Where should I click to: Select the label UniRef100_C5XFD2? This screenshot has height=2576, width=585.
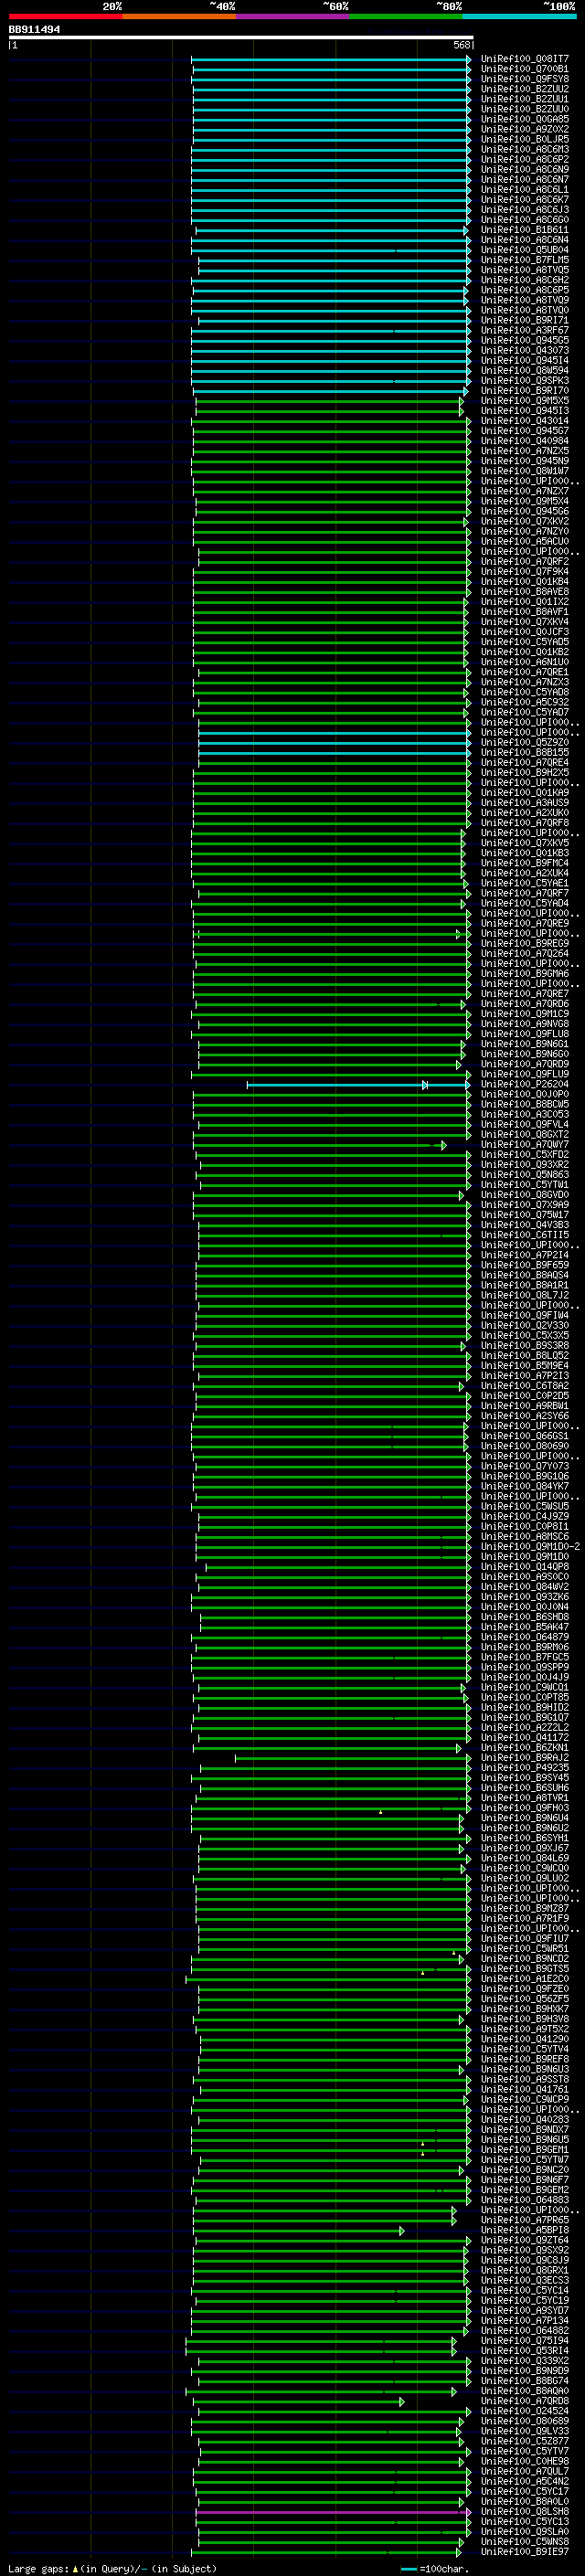coord(524,1154)
